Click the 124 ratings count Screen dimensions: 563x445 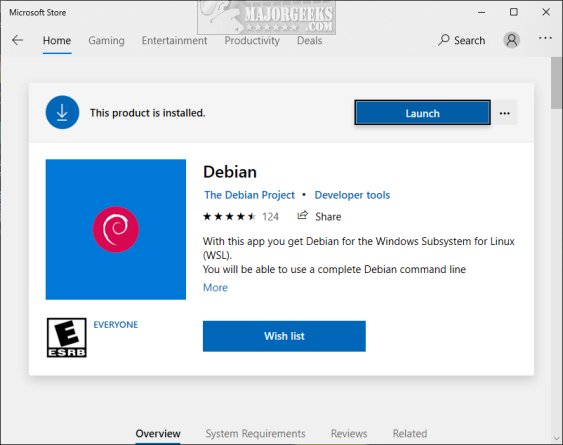pyautogui.click(x=270, y=217)
